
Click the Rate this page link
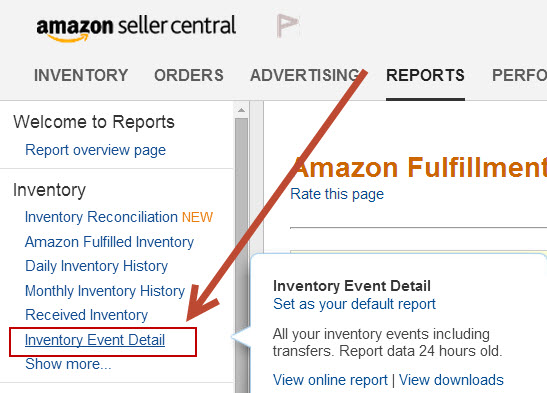click(x=337, y=194)
